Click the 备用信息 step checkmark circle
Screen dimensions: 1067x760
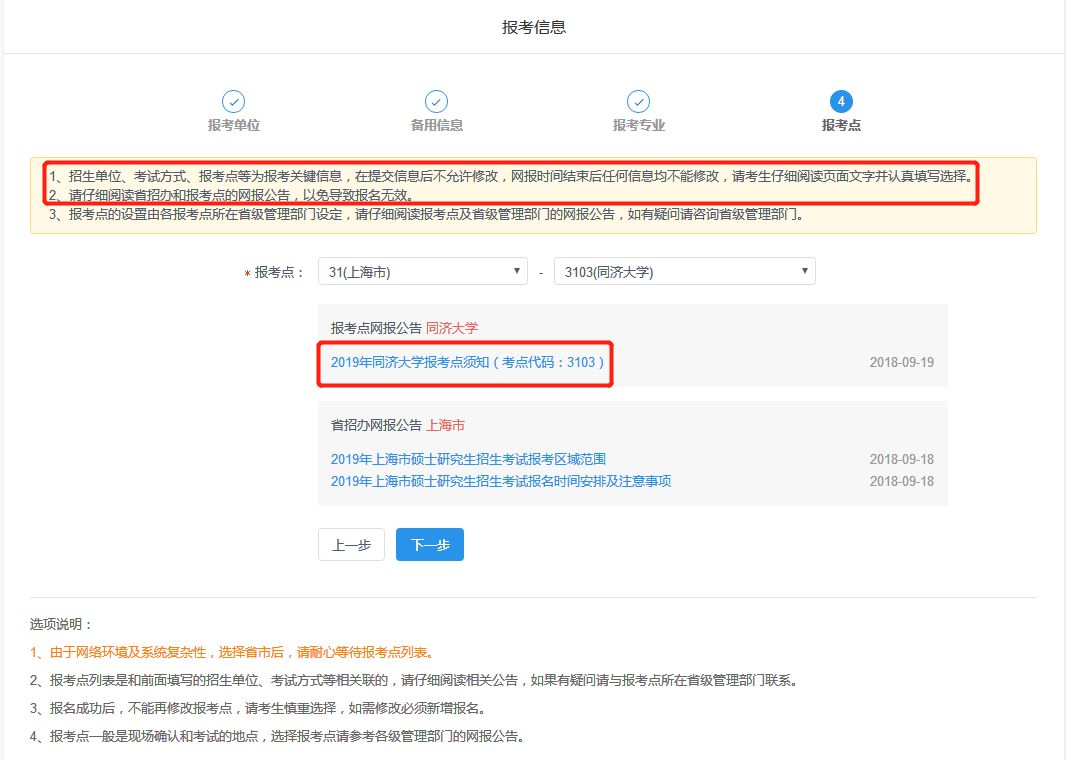pos(436,102)
